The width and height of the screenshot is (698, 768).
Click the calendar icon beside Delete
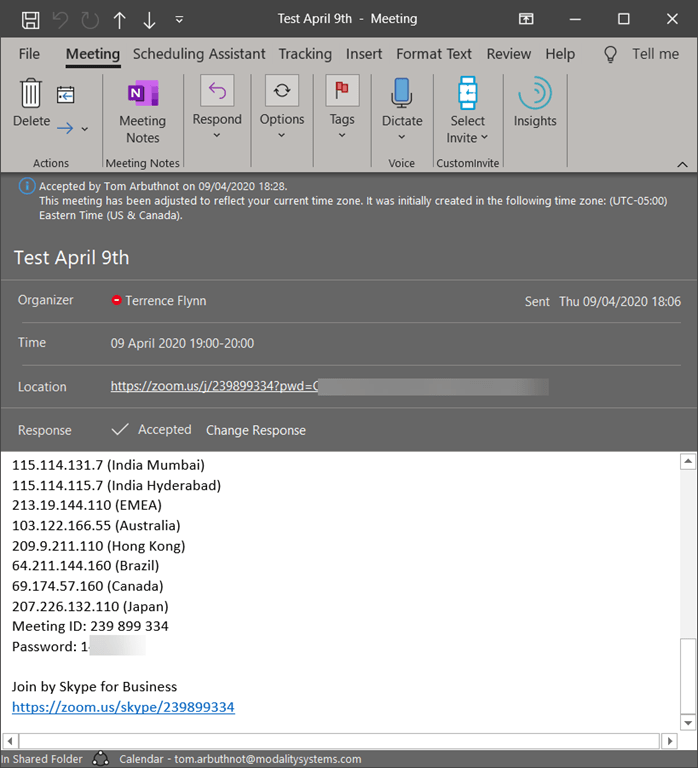point(66,95)
